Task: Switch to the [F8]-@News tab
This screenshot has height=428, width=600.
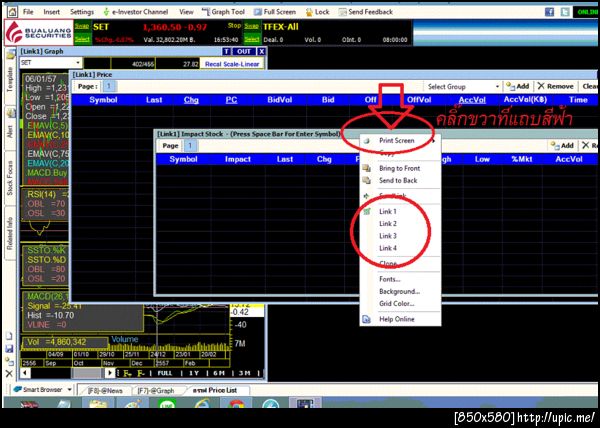Action: pos(105,391)
